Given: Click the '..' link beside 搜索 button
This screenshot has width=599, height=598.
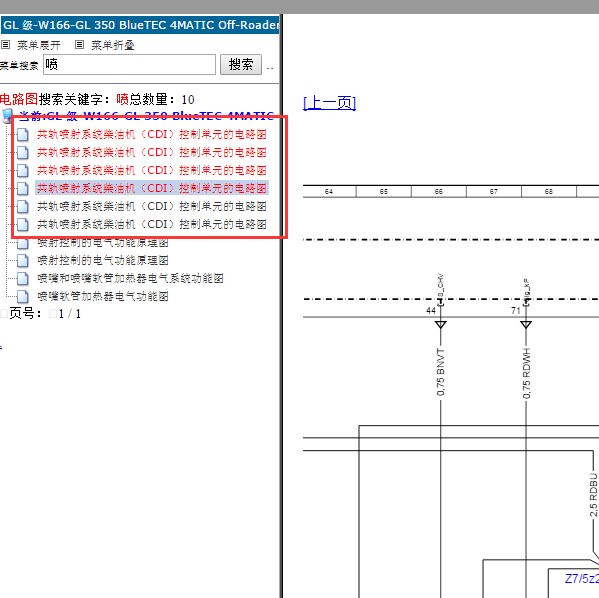Looking at the screenshot, I should click(270, 67).
